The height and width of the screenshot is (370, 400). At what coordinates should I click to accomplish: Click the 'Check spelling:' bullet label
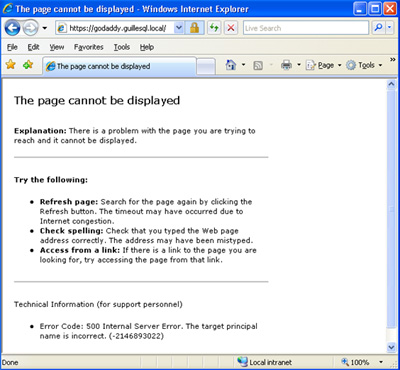(x=72, y=231)
